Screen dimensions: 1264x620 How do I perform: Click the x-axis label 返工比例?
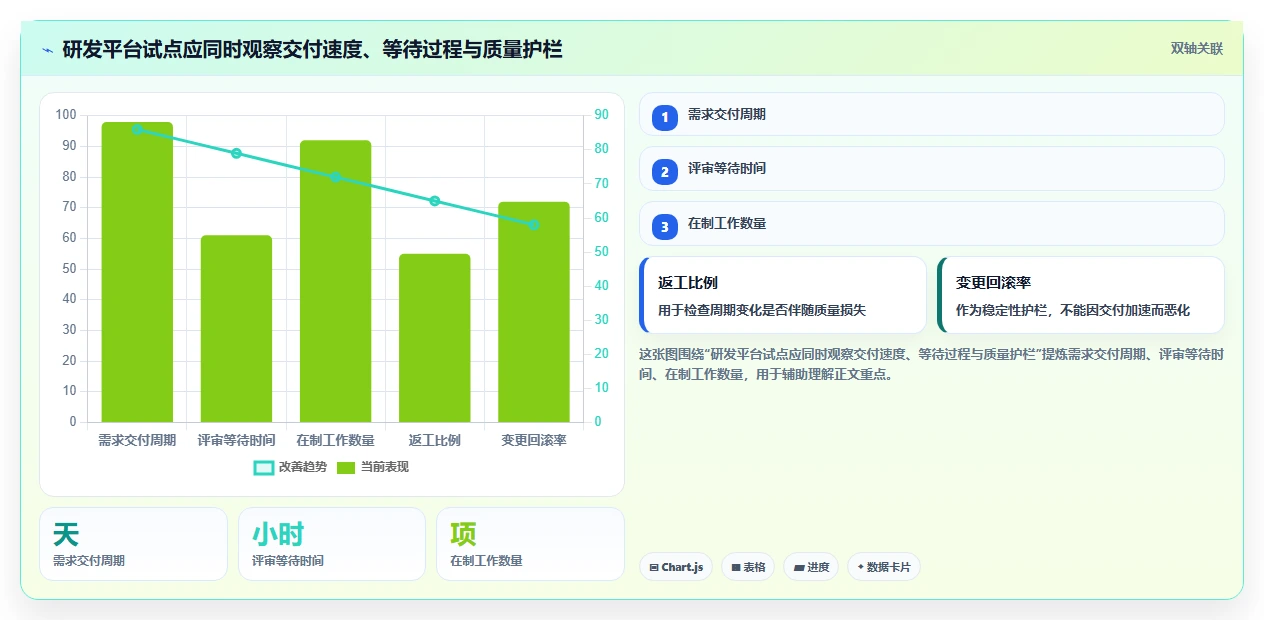434,440
